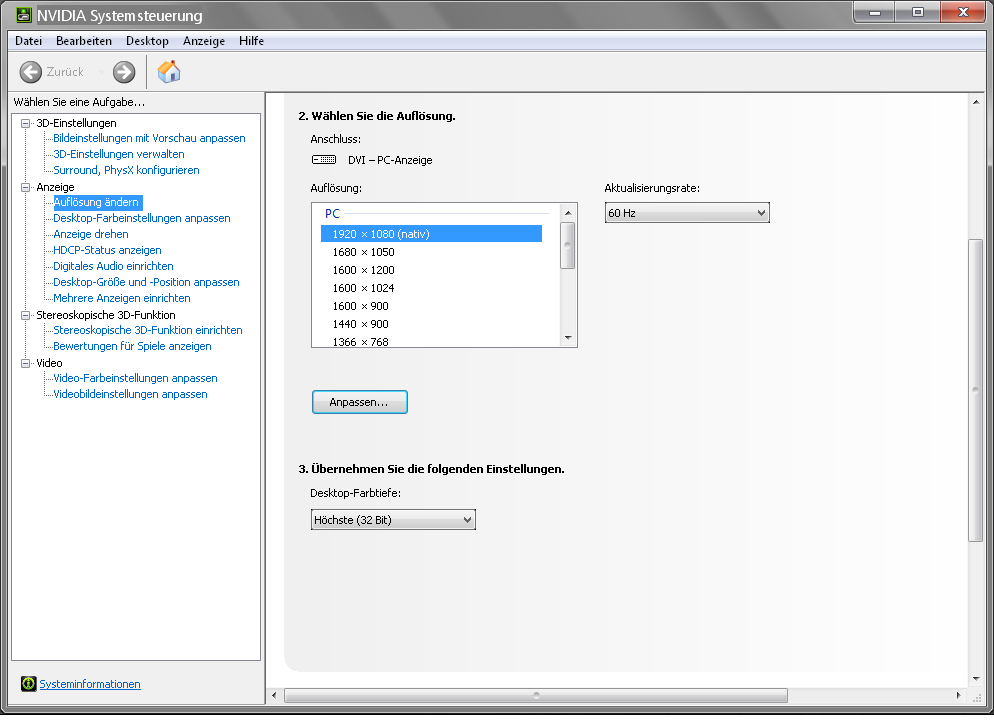The width and height of the screenshot is (994, 720).
Task: Select Auflösung ändern in the tree
Action: pyautogui.click(x=96, y=202)
